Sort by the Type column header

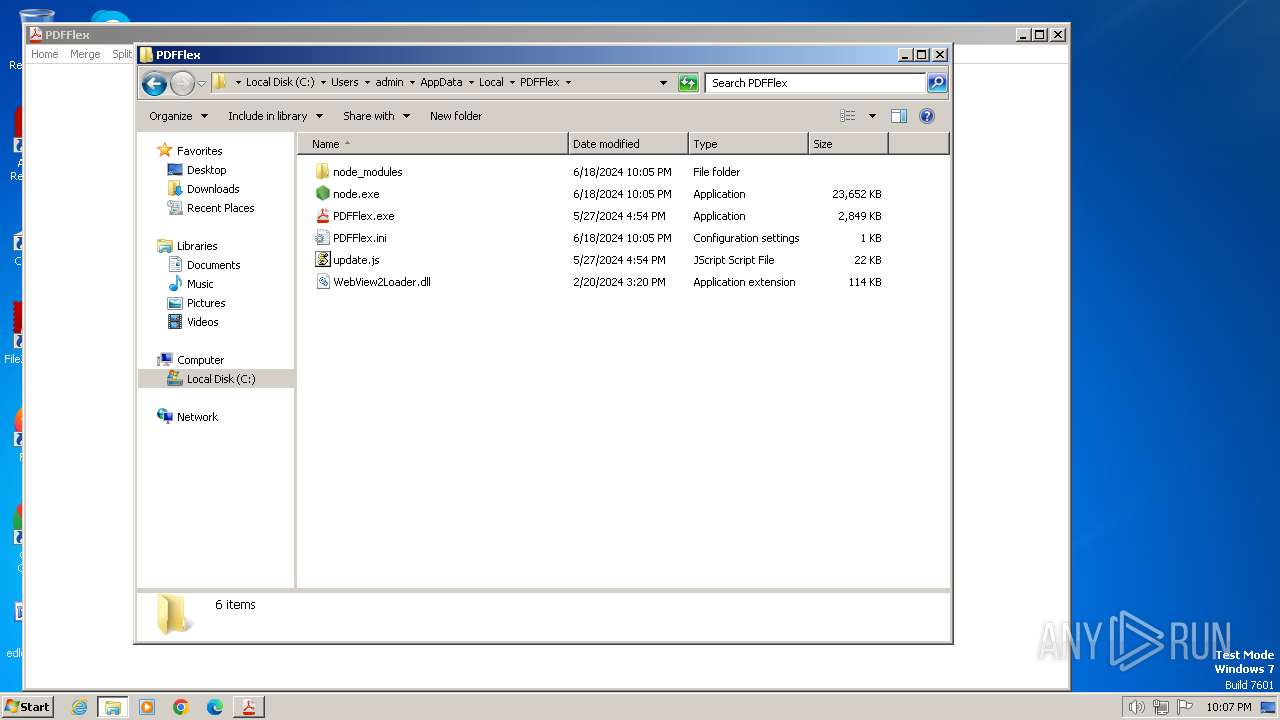coord(747,144)
